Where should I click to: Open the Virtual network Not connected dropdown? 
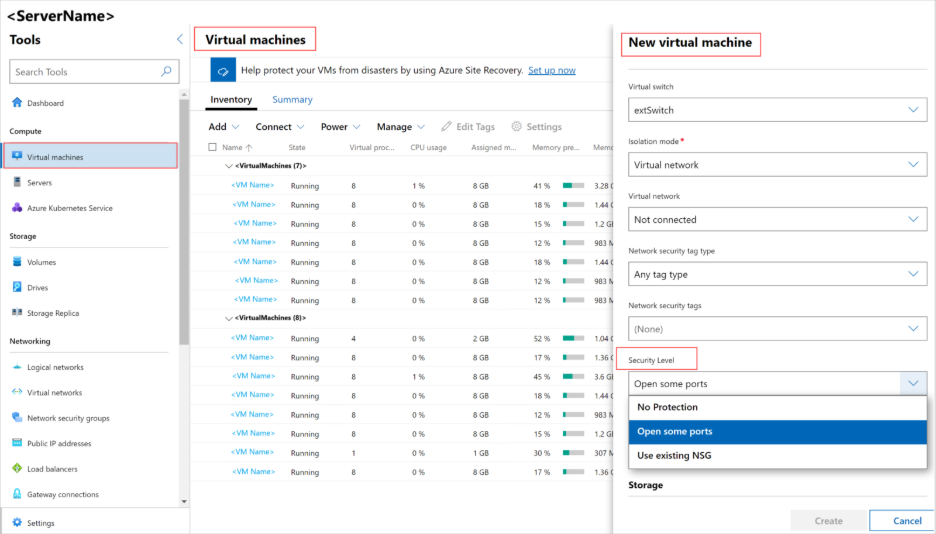[x=777, y=220]
